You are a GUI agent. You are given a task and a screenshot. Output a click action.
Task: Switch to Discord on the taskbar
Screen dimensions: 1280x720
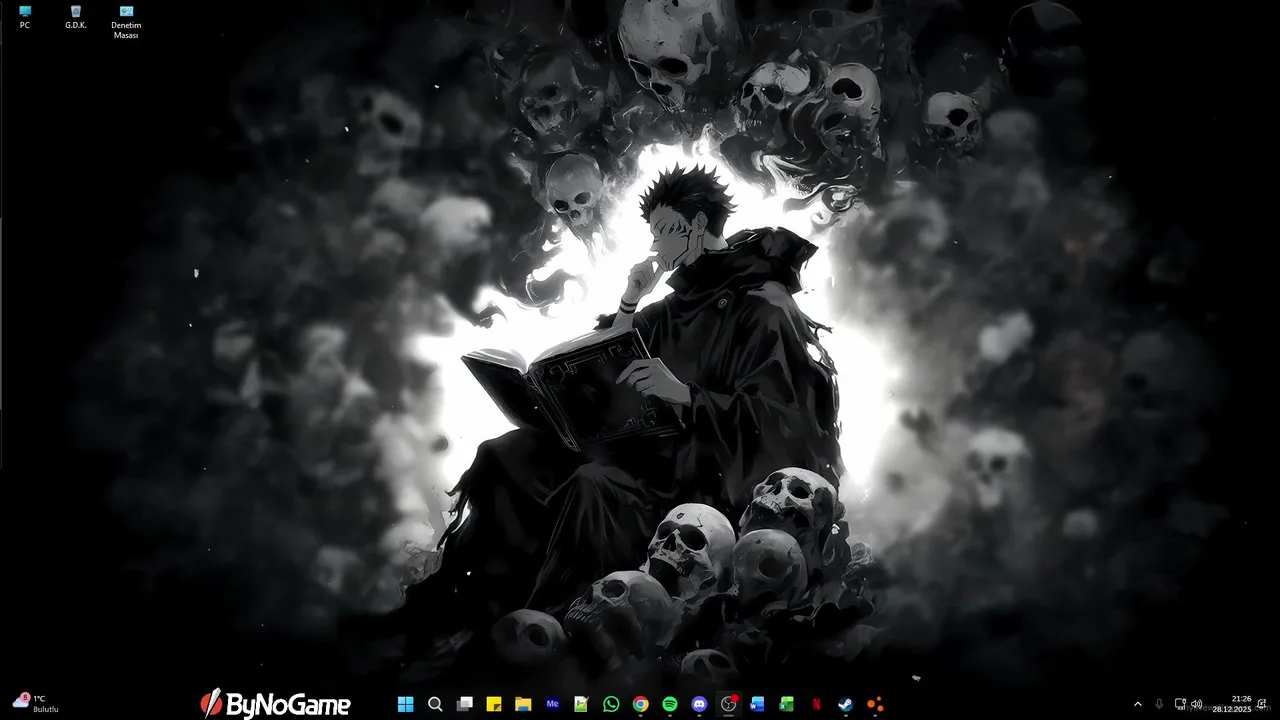(699, 704)
